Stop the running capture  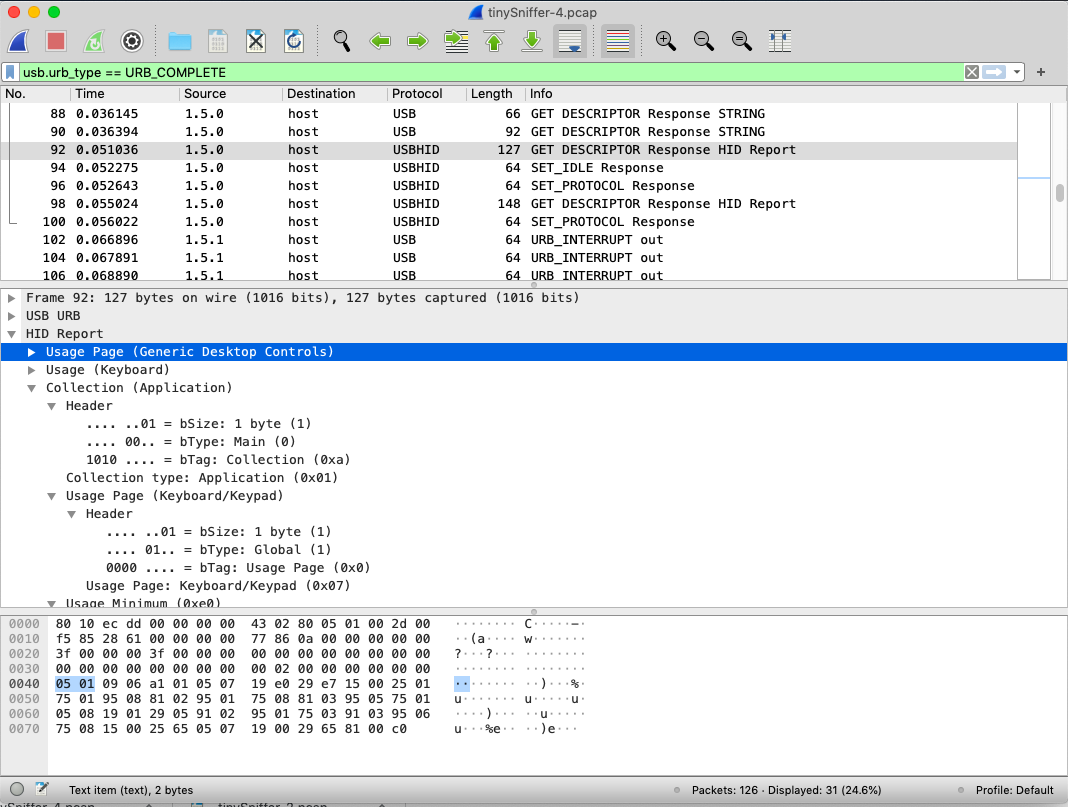pos(56,42)
